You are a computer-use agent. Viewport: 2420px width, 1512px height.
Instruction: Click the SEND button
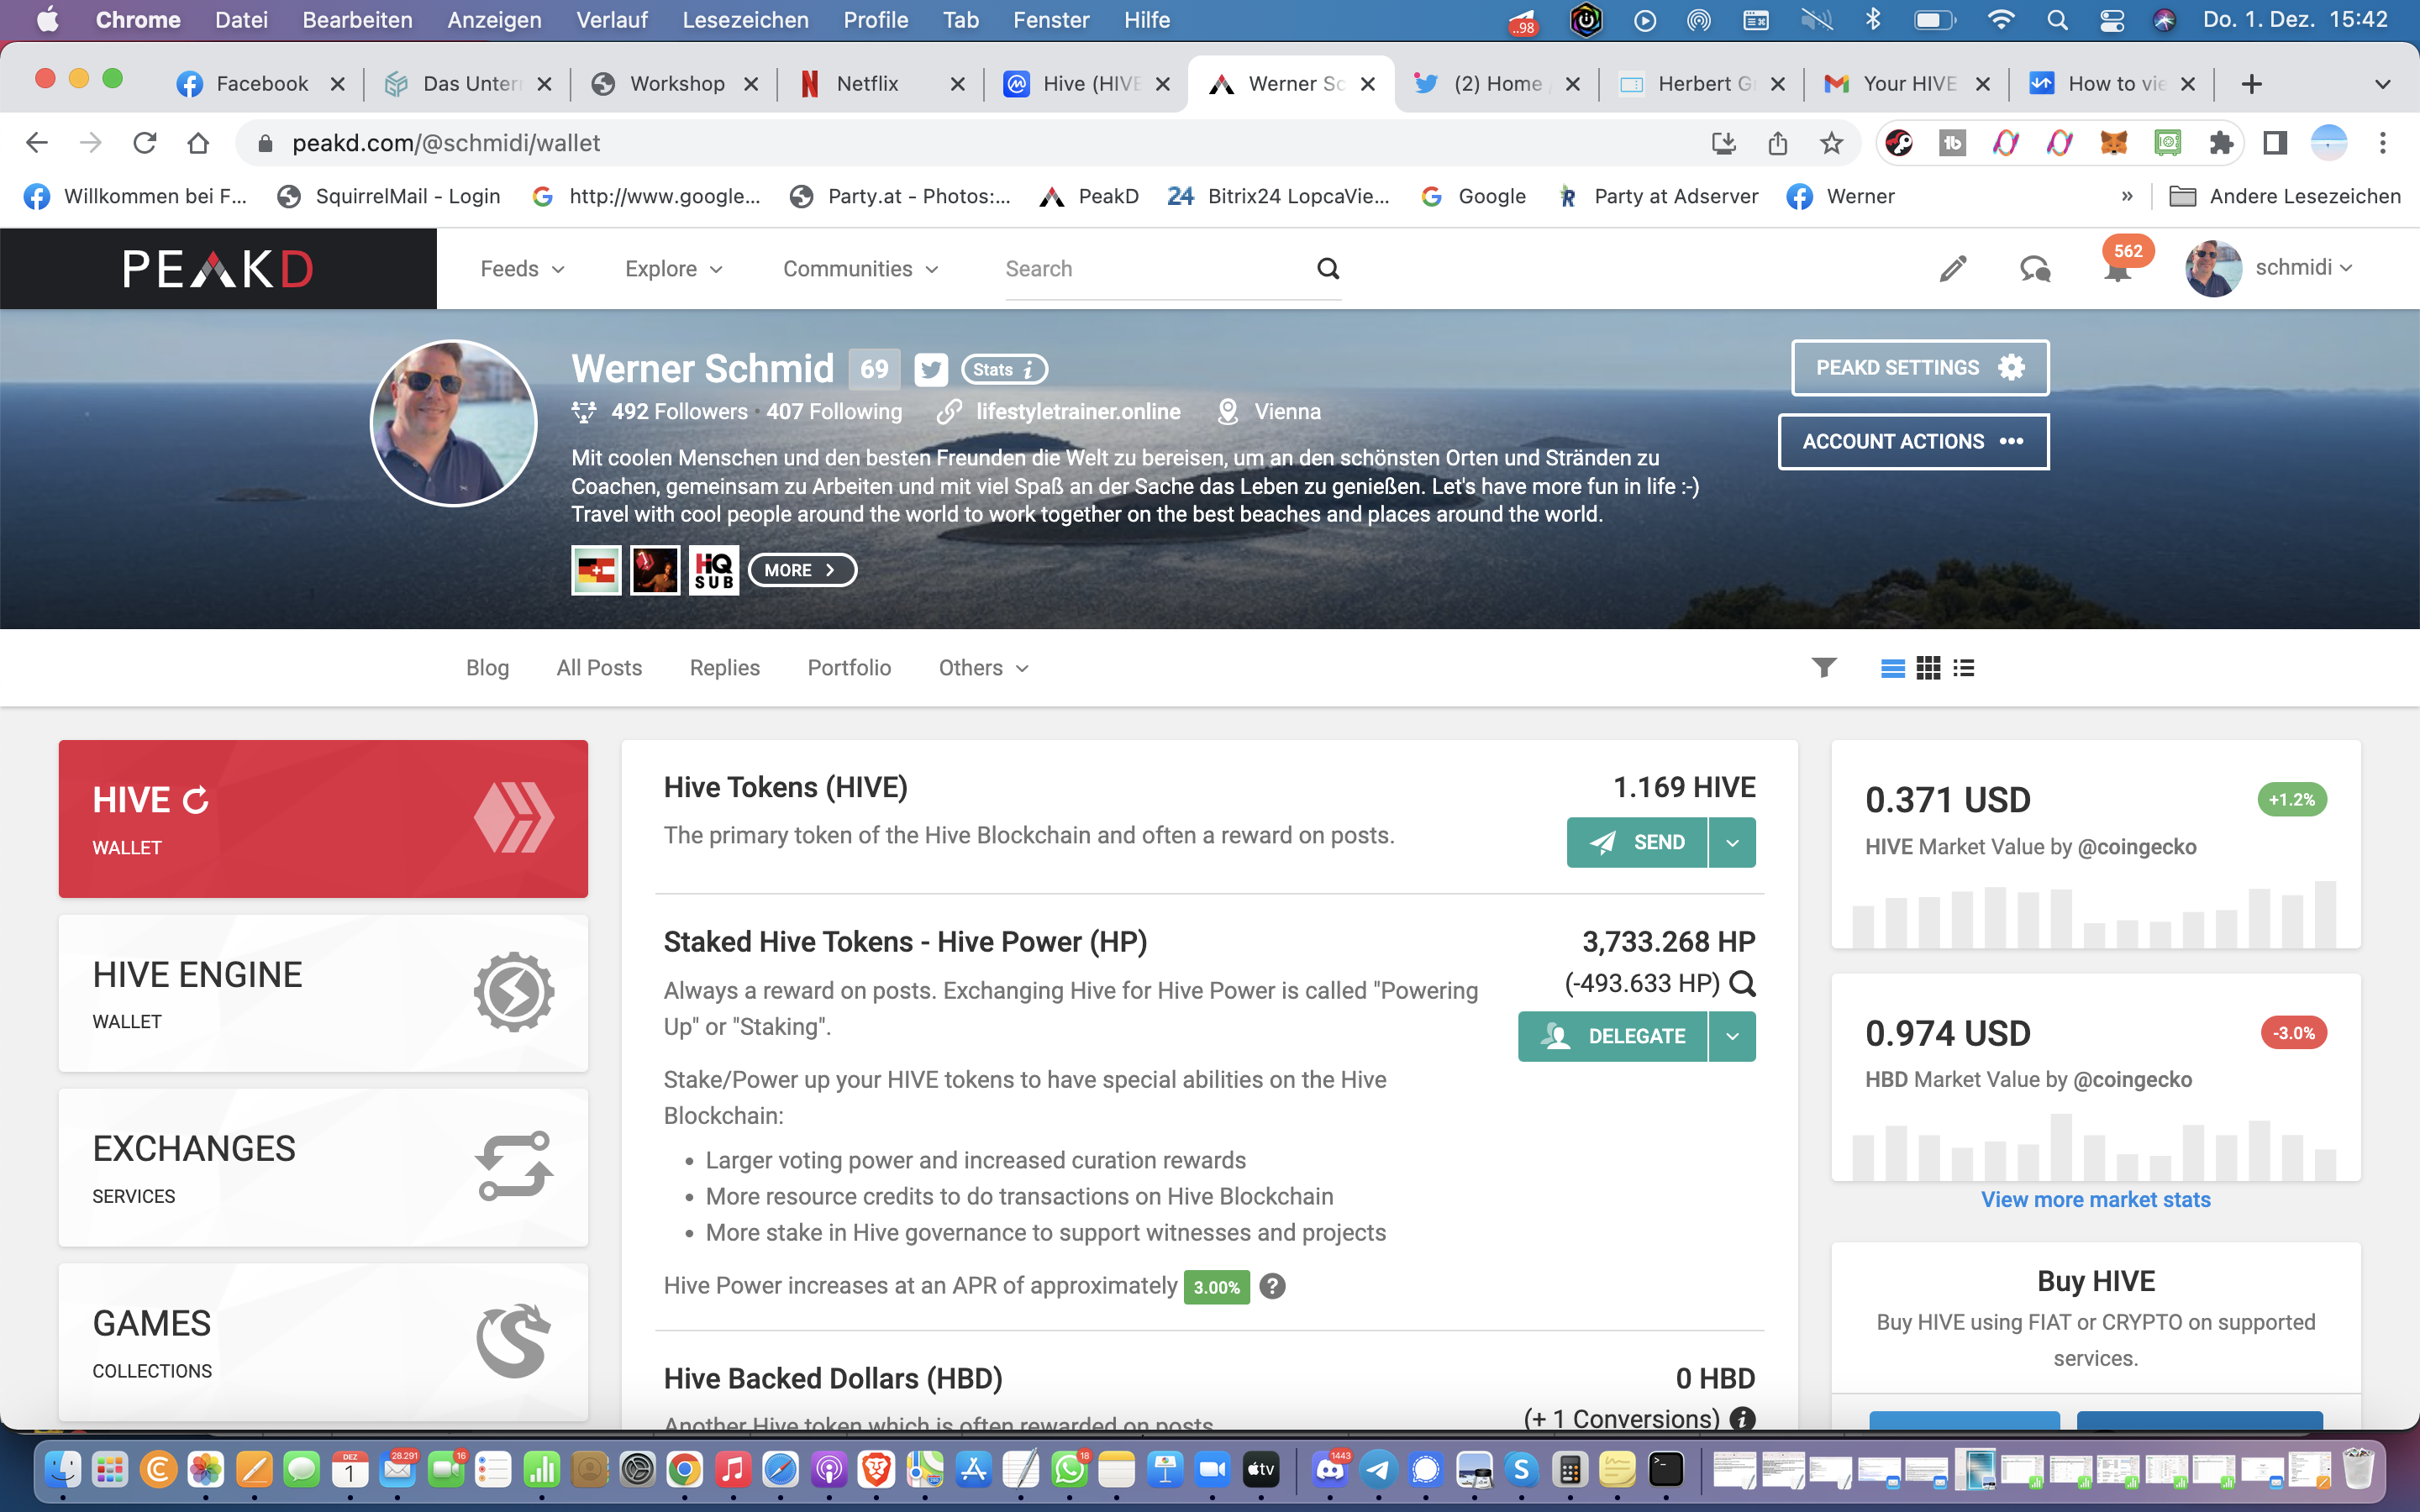coord(1637,842)
